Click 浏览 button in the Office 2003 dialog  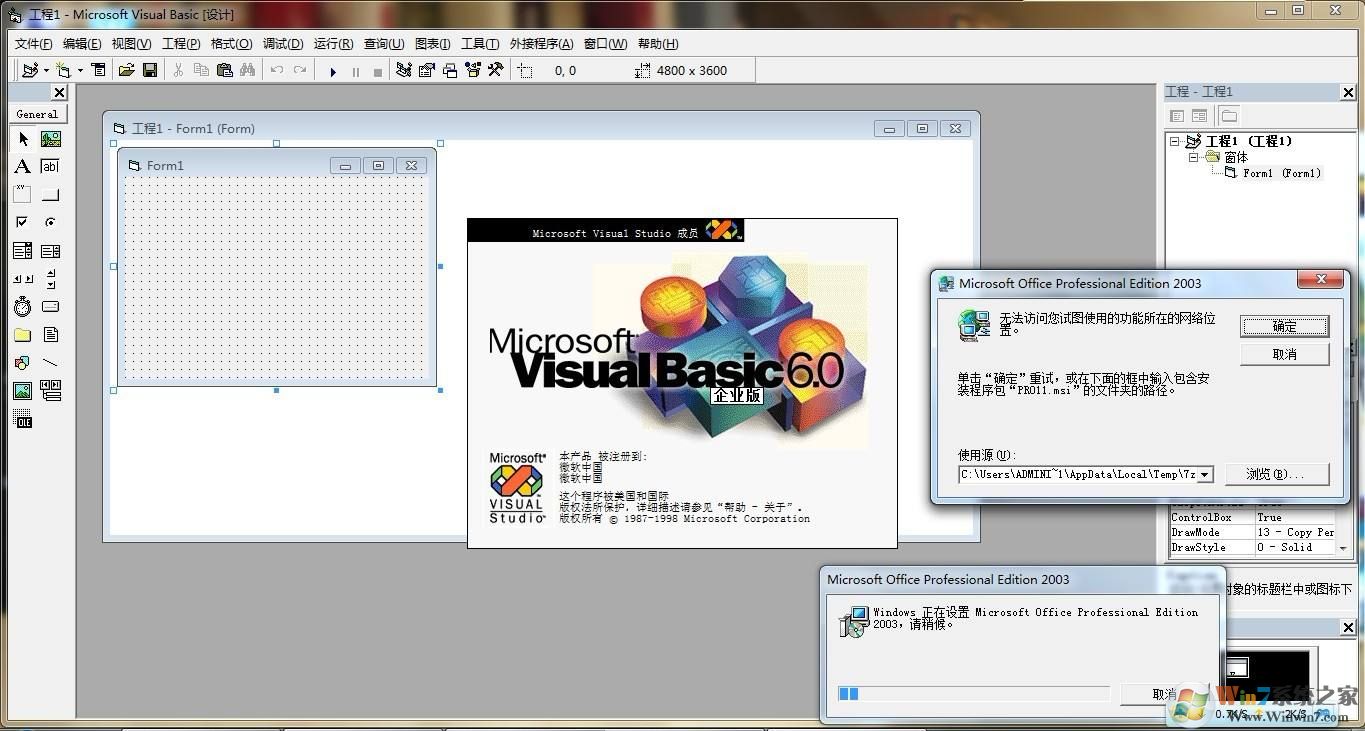point(1277,474)
